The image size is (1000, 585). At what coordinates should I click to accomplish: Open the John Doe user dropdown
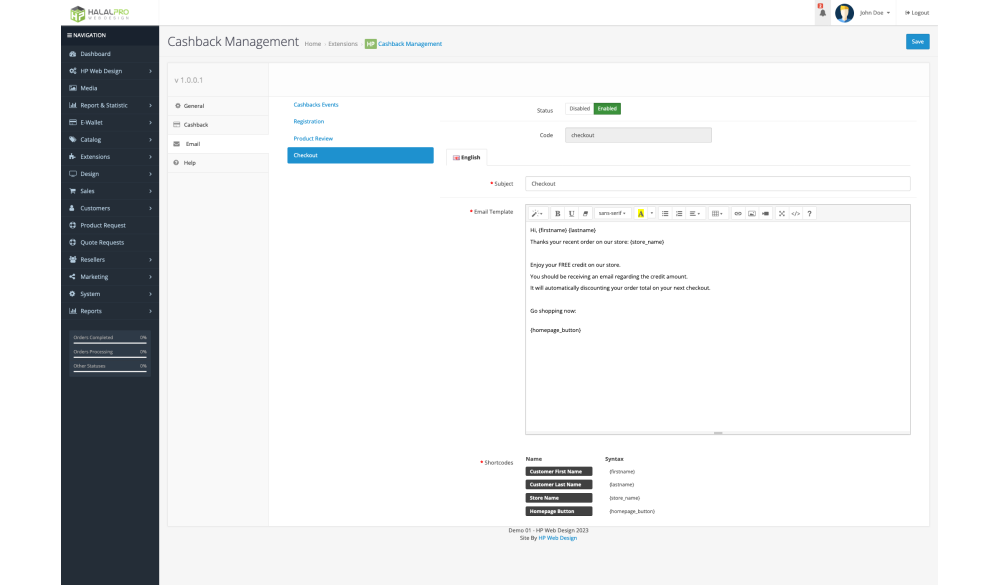874,13
